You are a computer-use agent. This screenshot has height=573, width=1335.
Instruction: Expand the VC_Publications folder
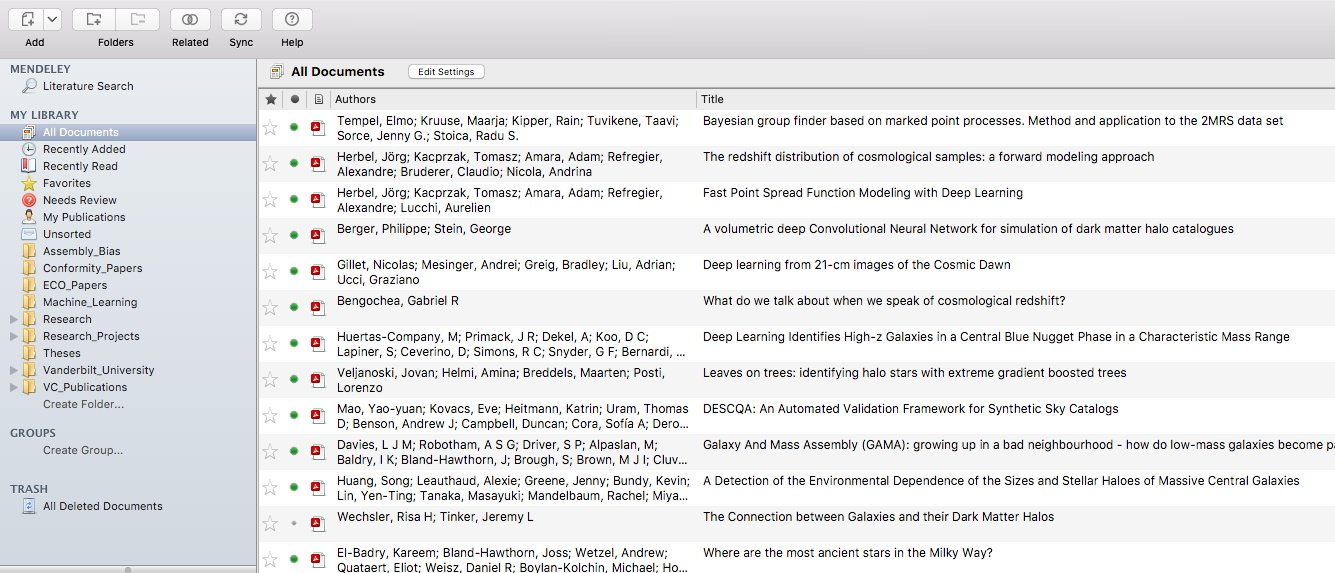pyautogui.click(x=13, y=388)
